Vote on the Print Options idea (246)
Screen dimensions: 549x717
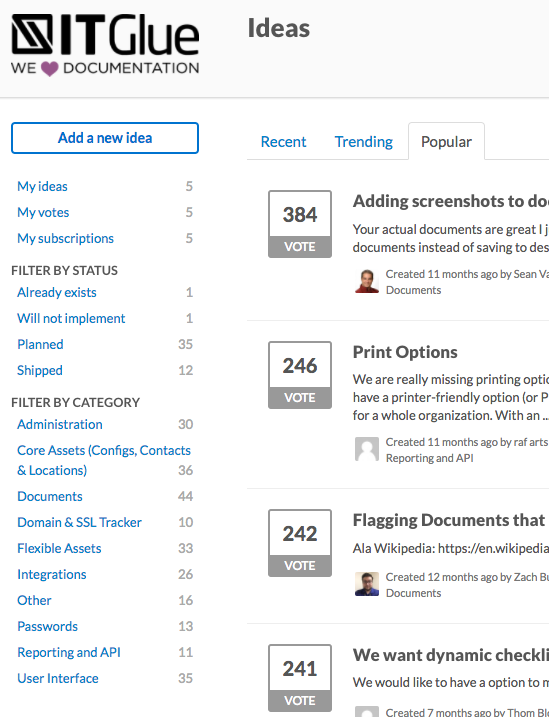click(x=300, y=398)
